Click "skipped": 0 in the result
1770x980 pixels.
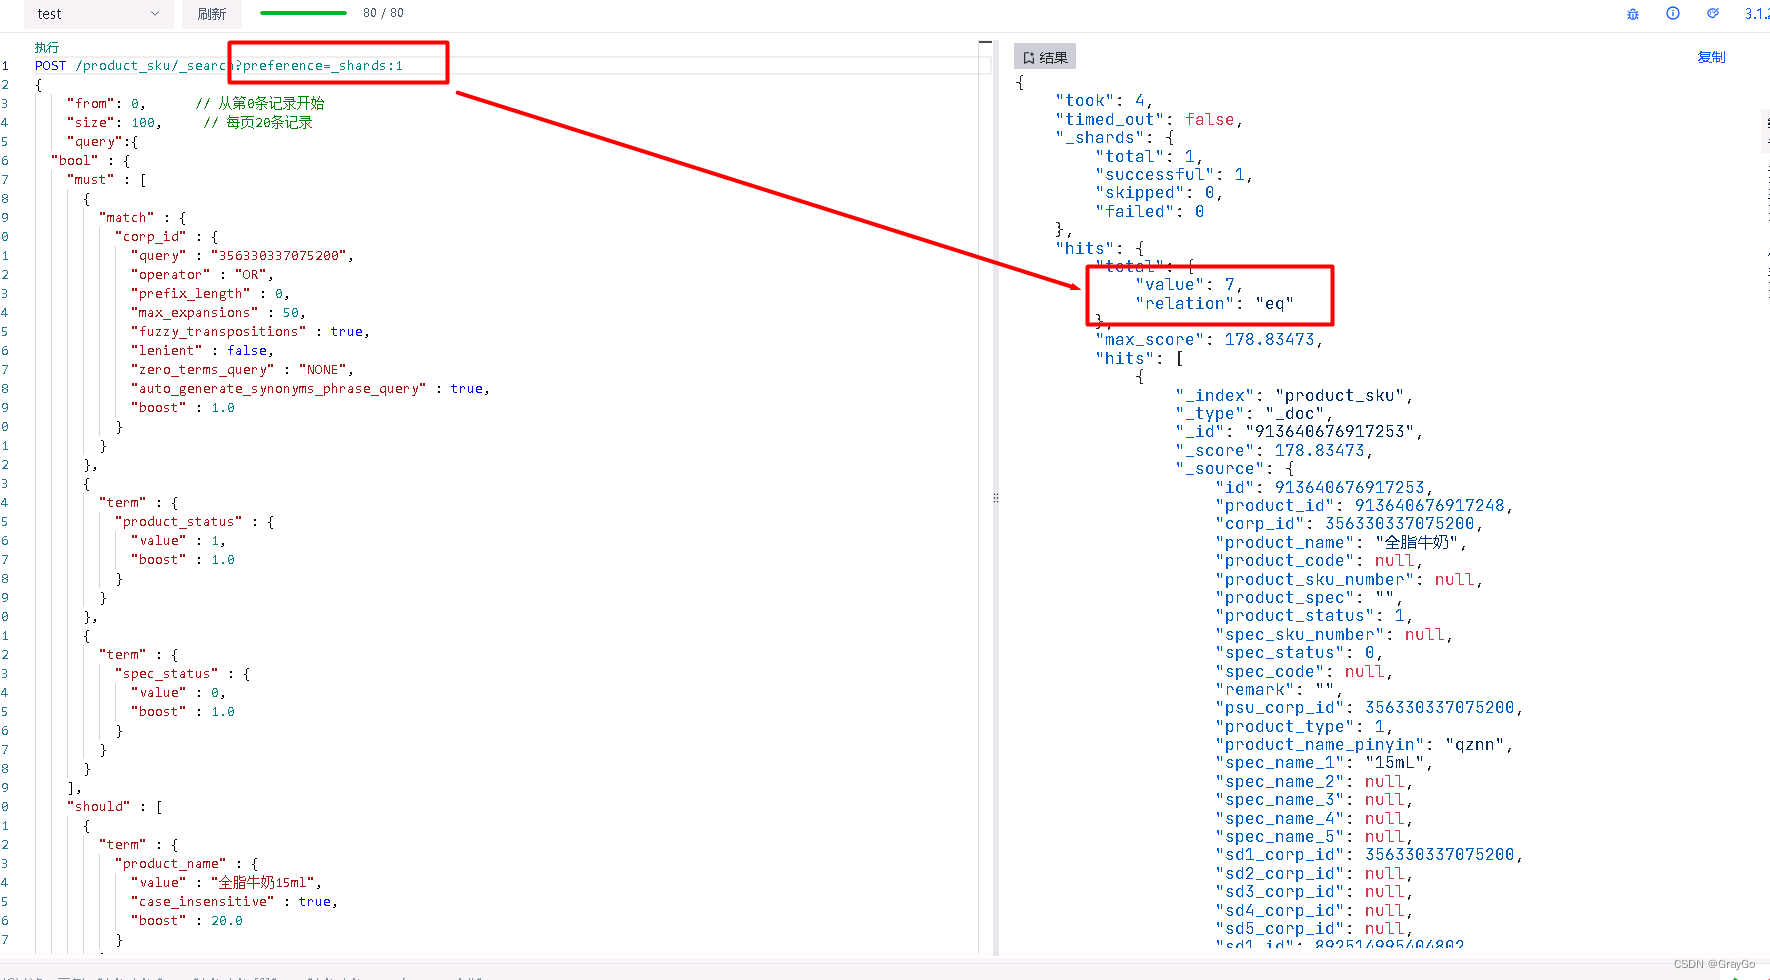click(x=1159, y=193)
